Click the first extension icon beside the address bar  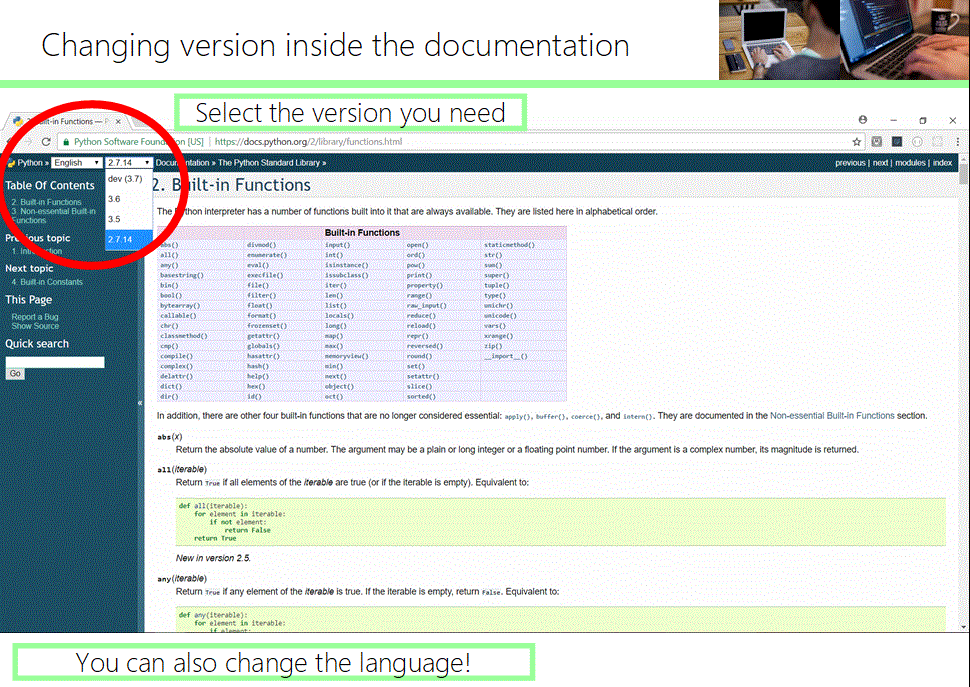coord(876,142)
